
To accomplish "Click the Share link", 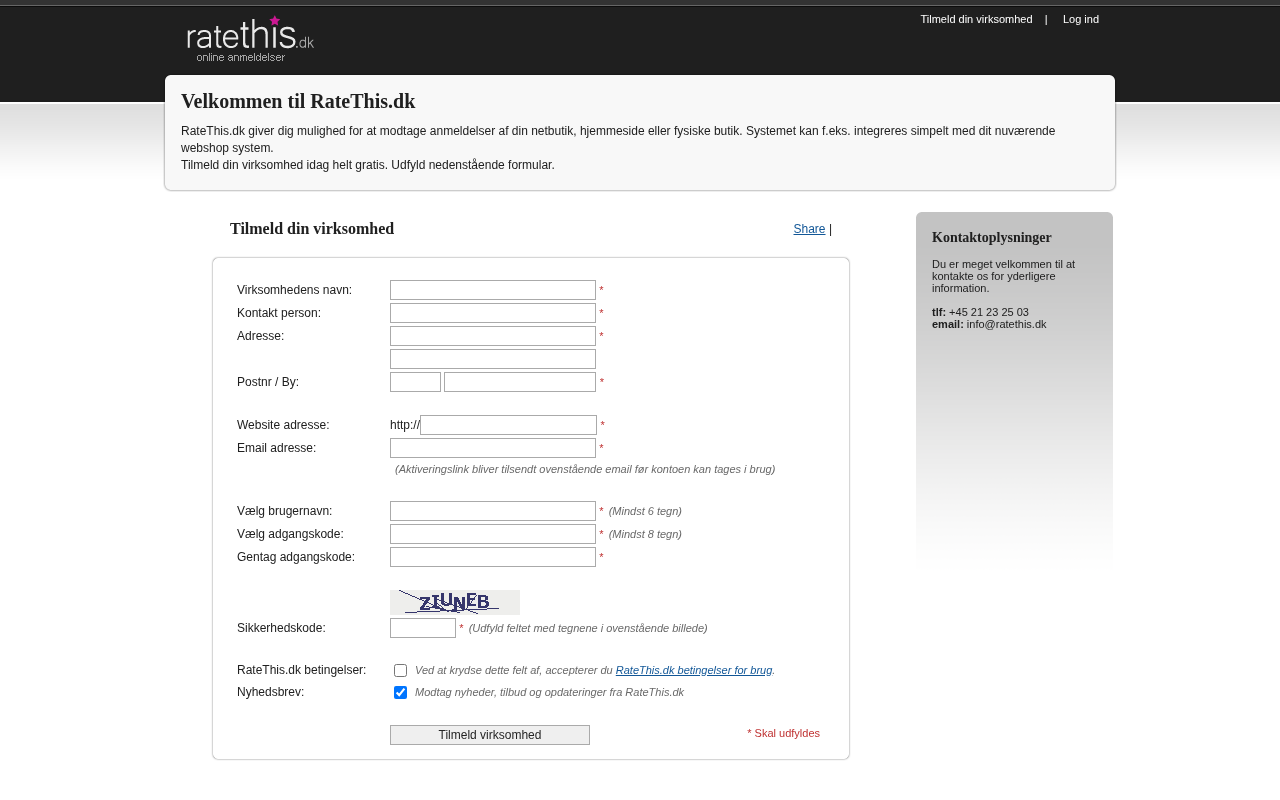I will [x=809, y=229].
